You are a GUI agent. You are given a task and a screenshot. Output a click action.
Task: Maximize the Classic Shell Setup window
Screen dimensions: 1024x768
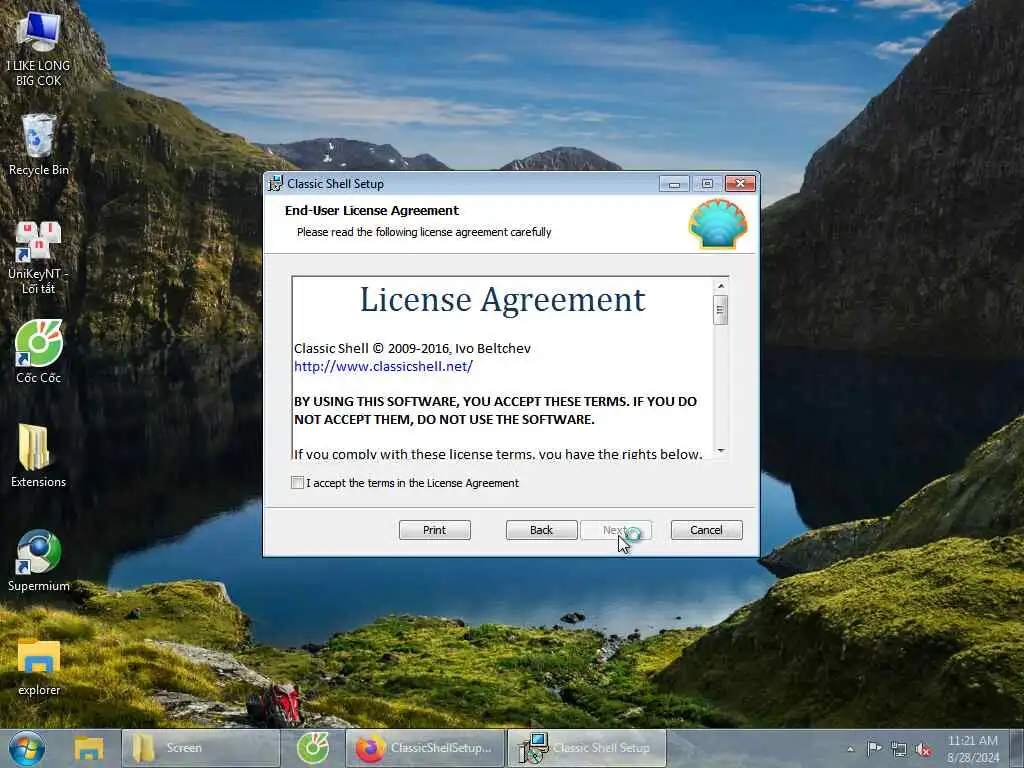coord(707,184)
